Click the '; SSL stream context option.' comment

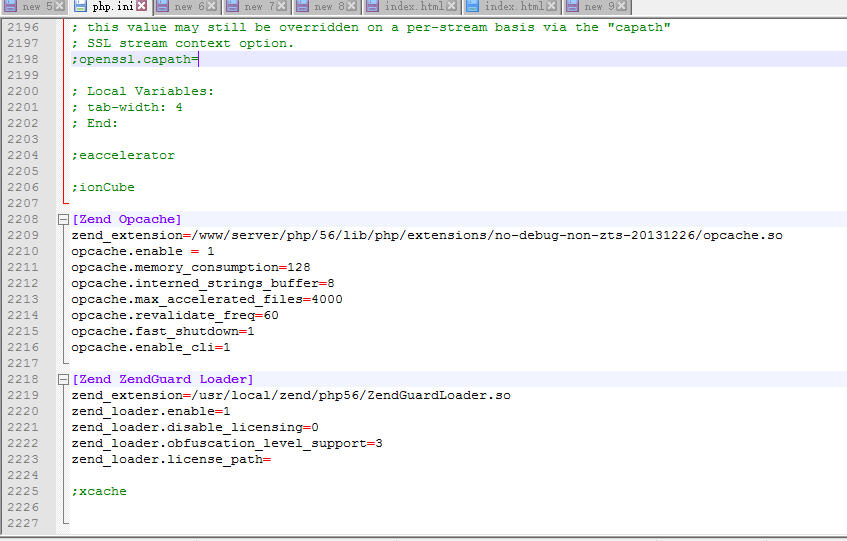[183, 43]
